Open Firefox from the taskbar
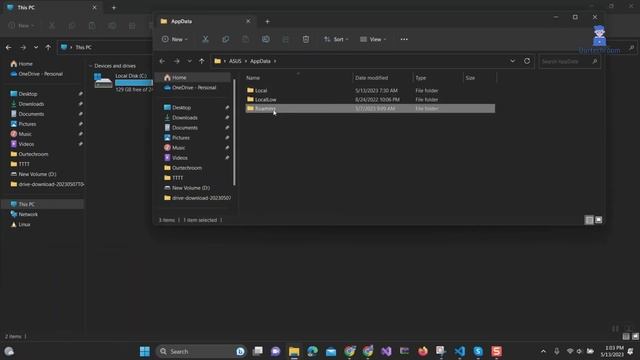 click(423, 351)
